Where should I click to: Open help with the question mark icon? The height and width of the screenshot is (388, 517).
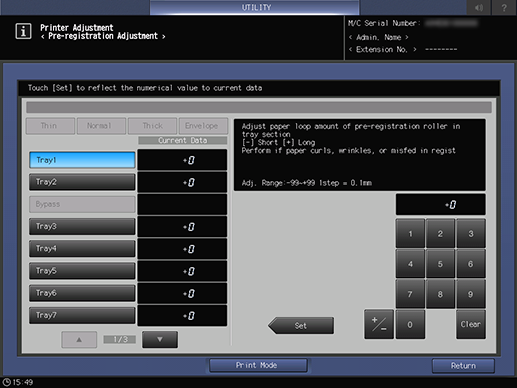click(504, 7)
